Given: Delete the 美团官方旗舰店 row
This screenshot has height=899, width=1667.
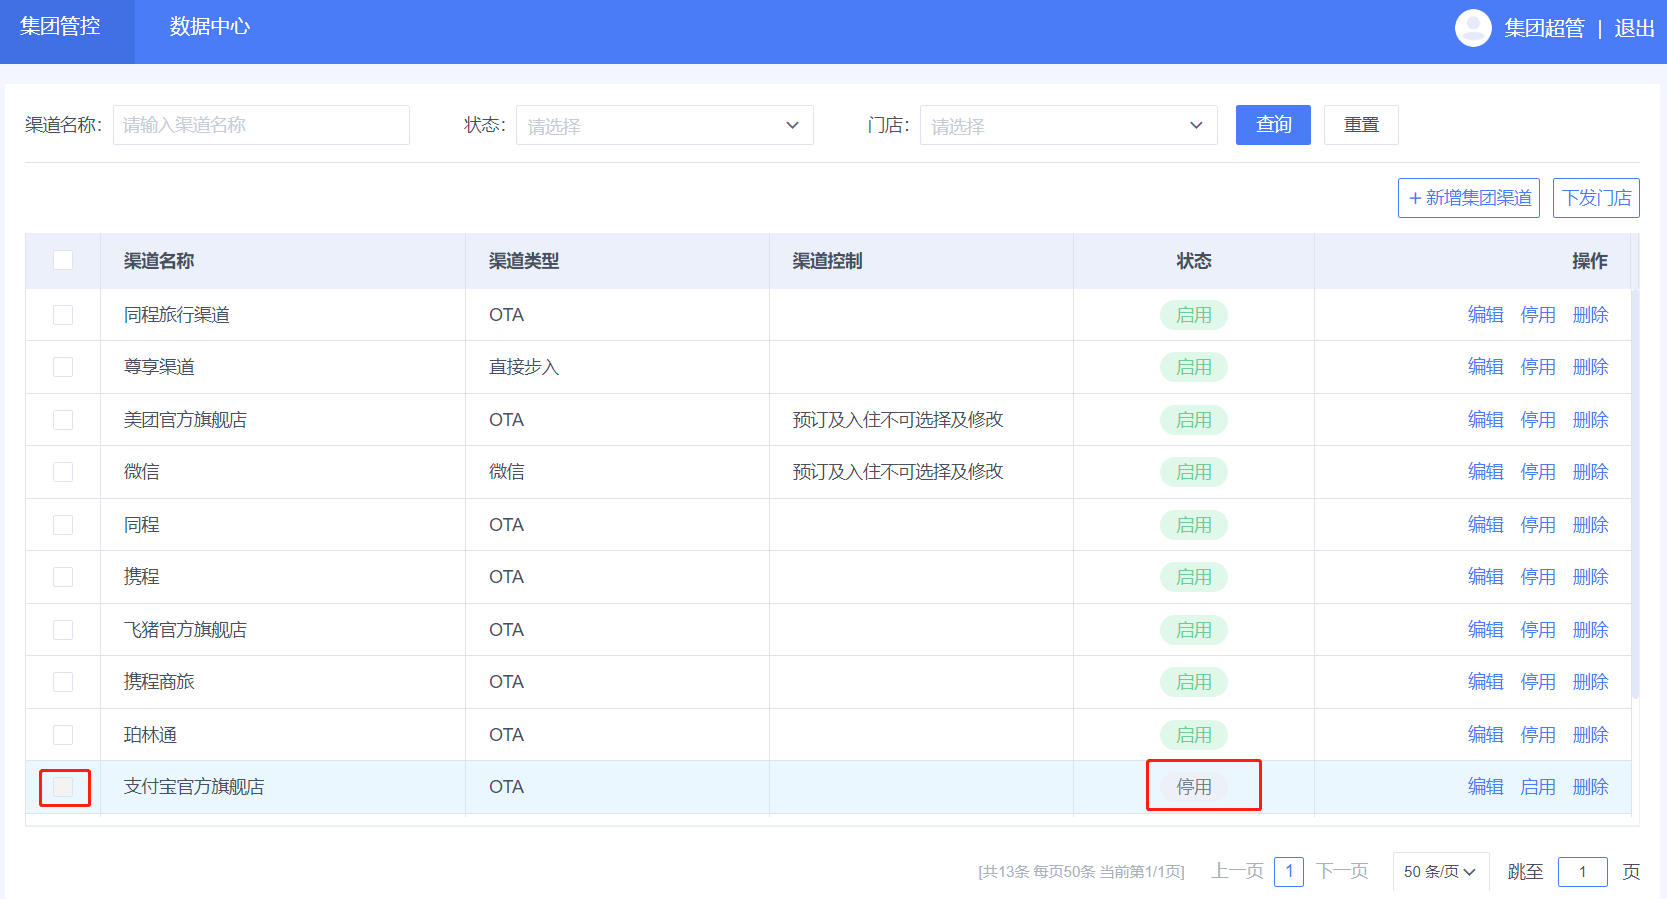Looking at the screenshot, I should click(1590, 420).
